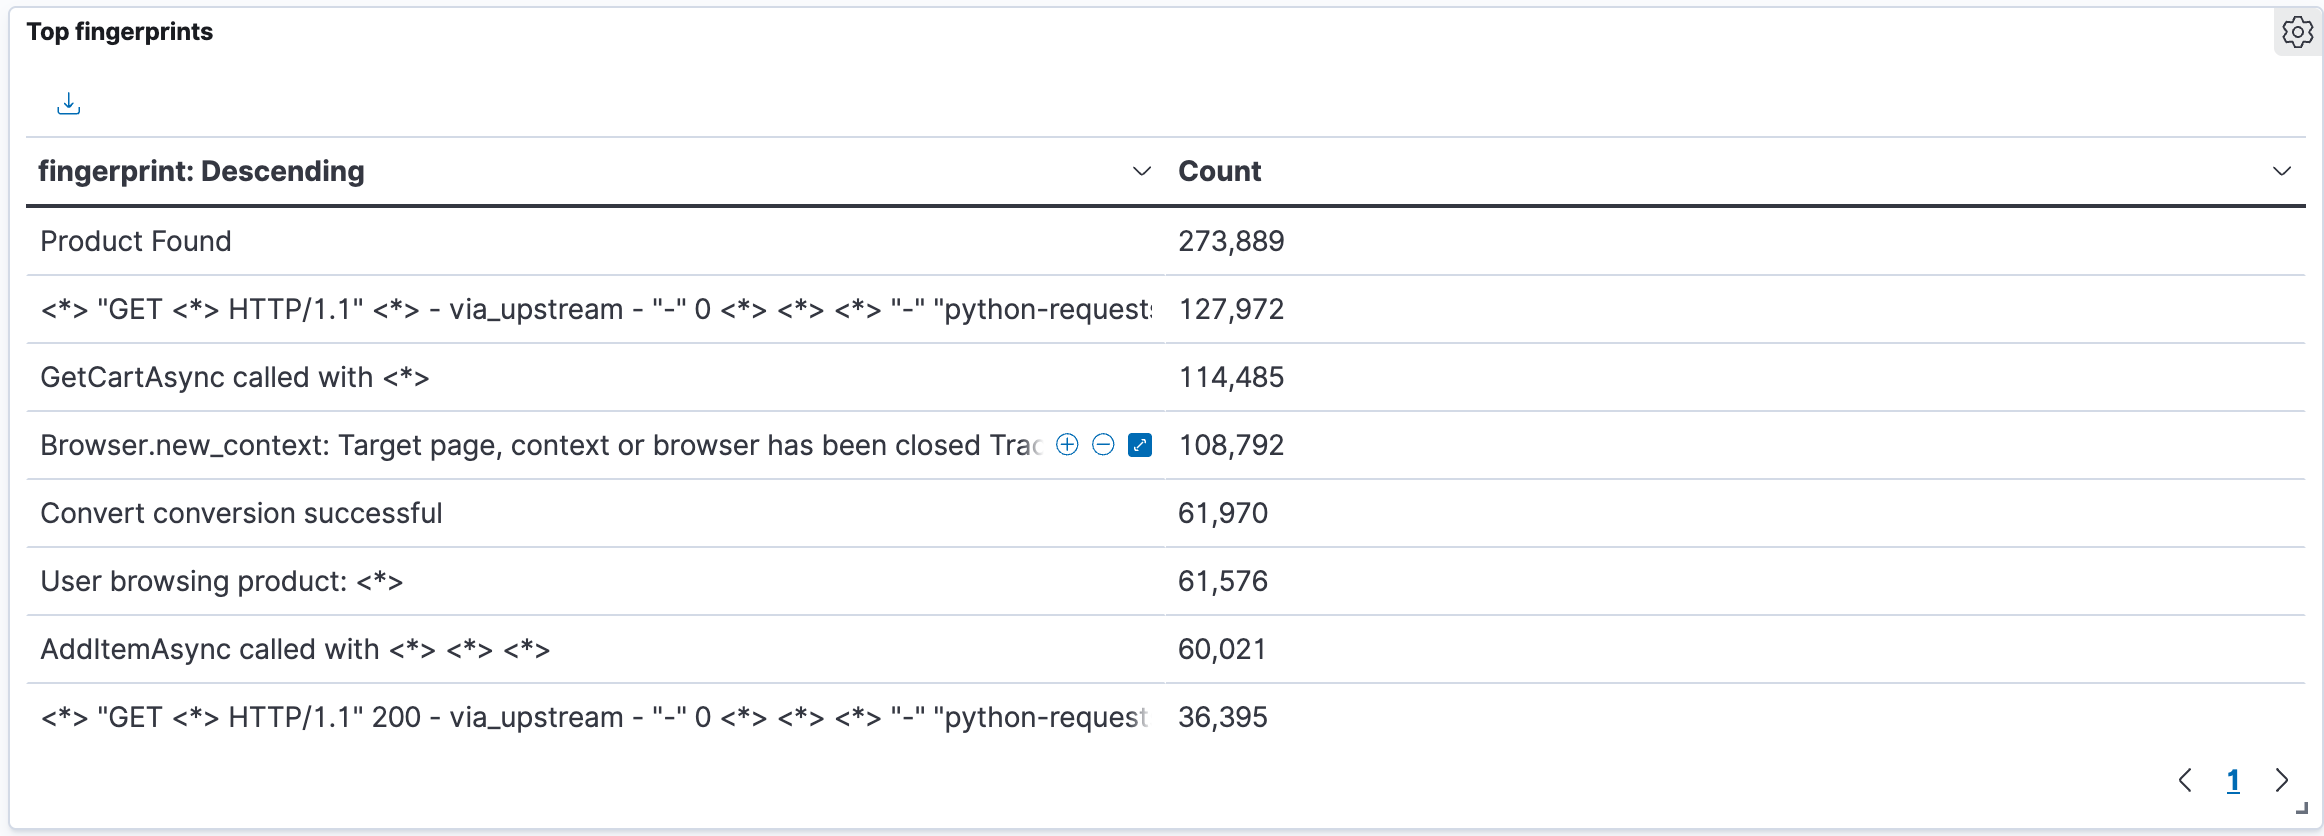Screen dimensions: 2324x836
Task: Click the 114,485 count value
Action: tap(1231, 377)
